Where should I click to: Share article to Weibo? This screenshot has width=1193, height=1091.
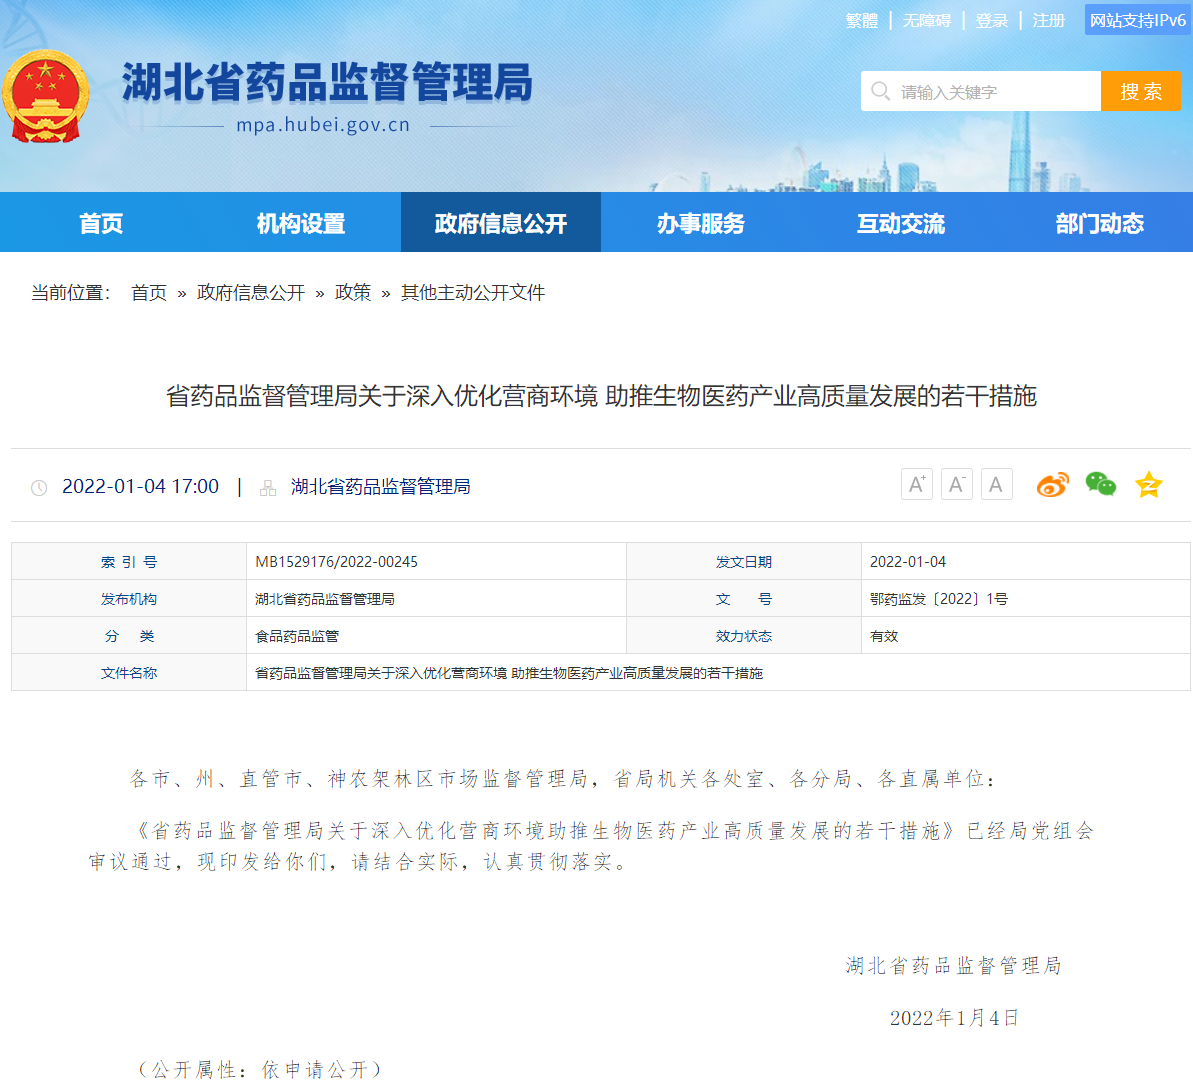(1052, 485)
